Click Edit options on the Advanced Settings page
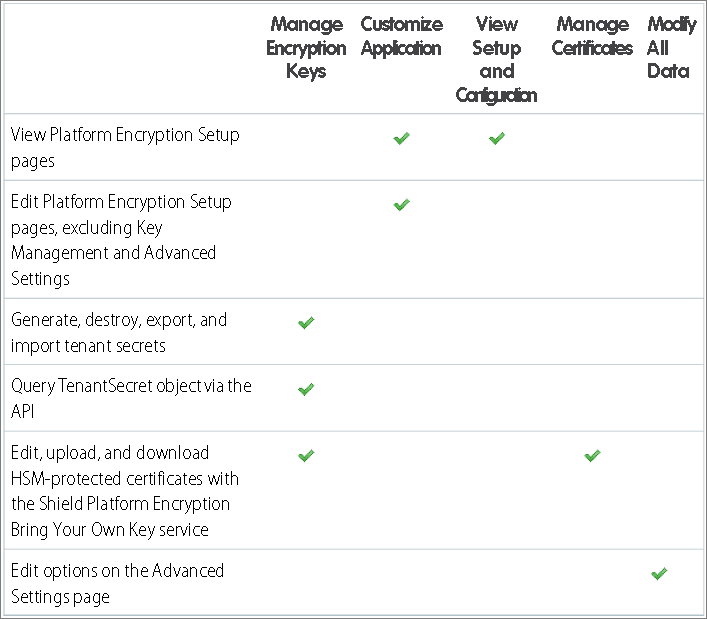This screenshot has width=707, height=619. (x=117, y=583)
